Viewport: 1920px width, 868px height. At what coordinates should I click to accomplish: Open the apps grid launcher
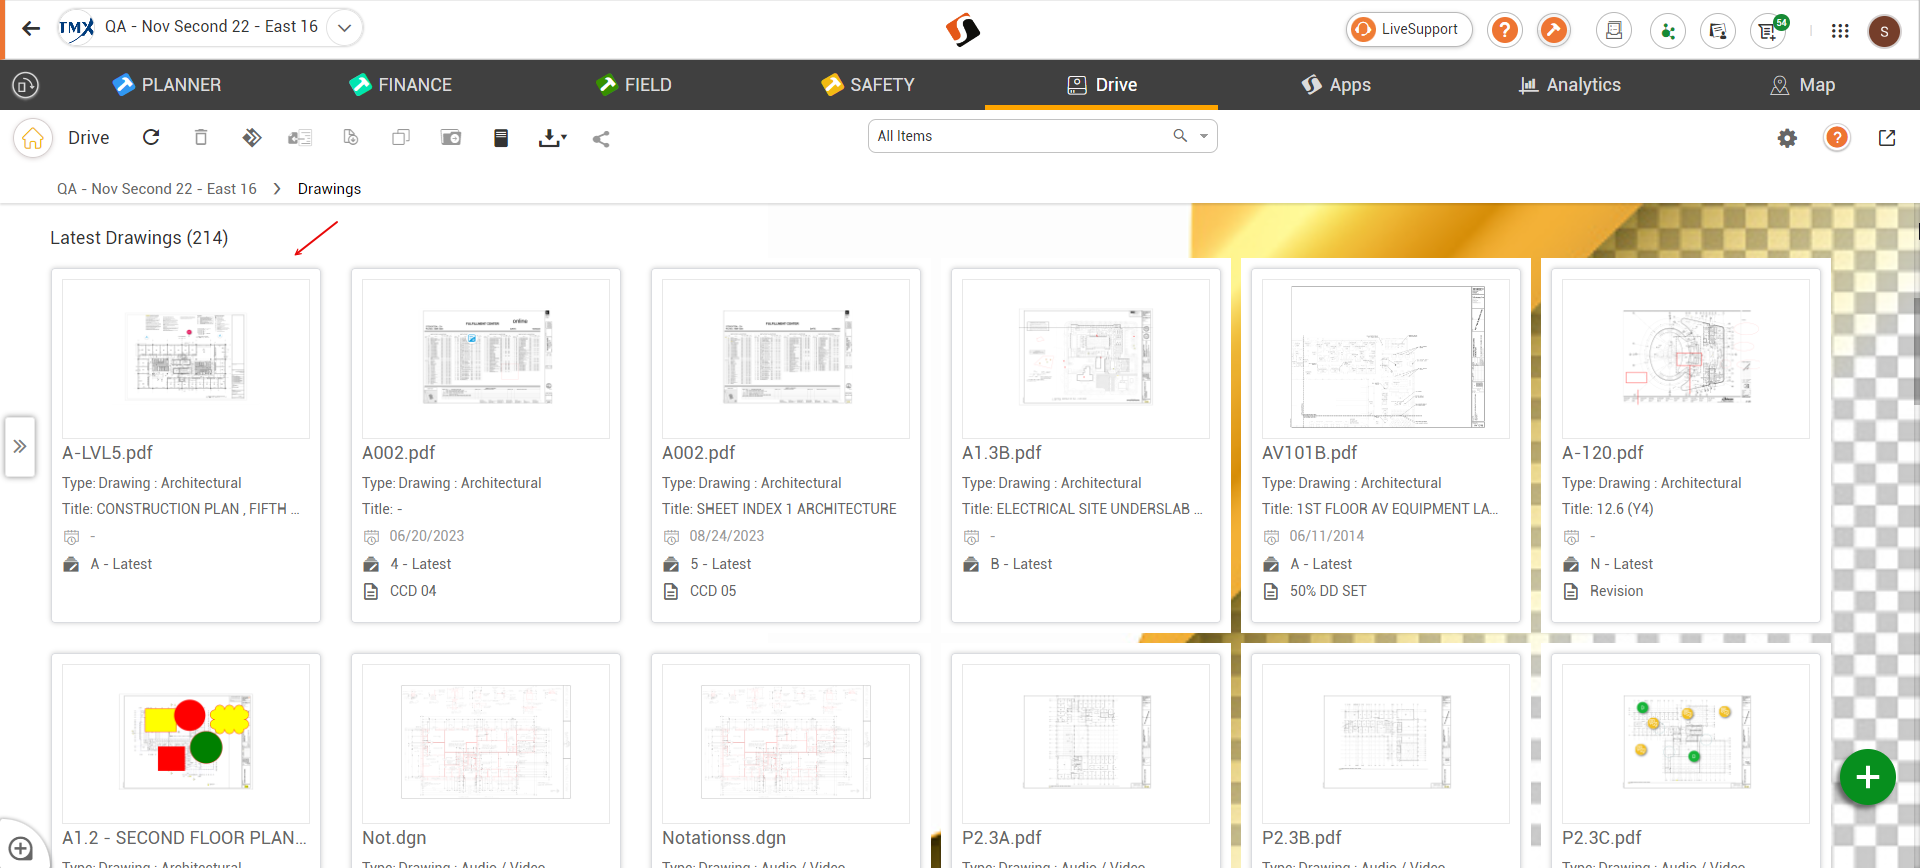click(1840, 31)
